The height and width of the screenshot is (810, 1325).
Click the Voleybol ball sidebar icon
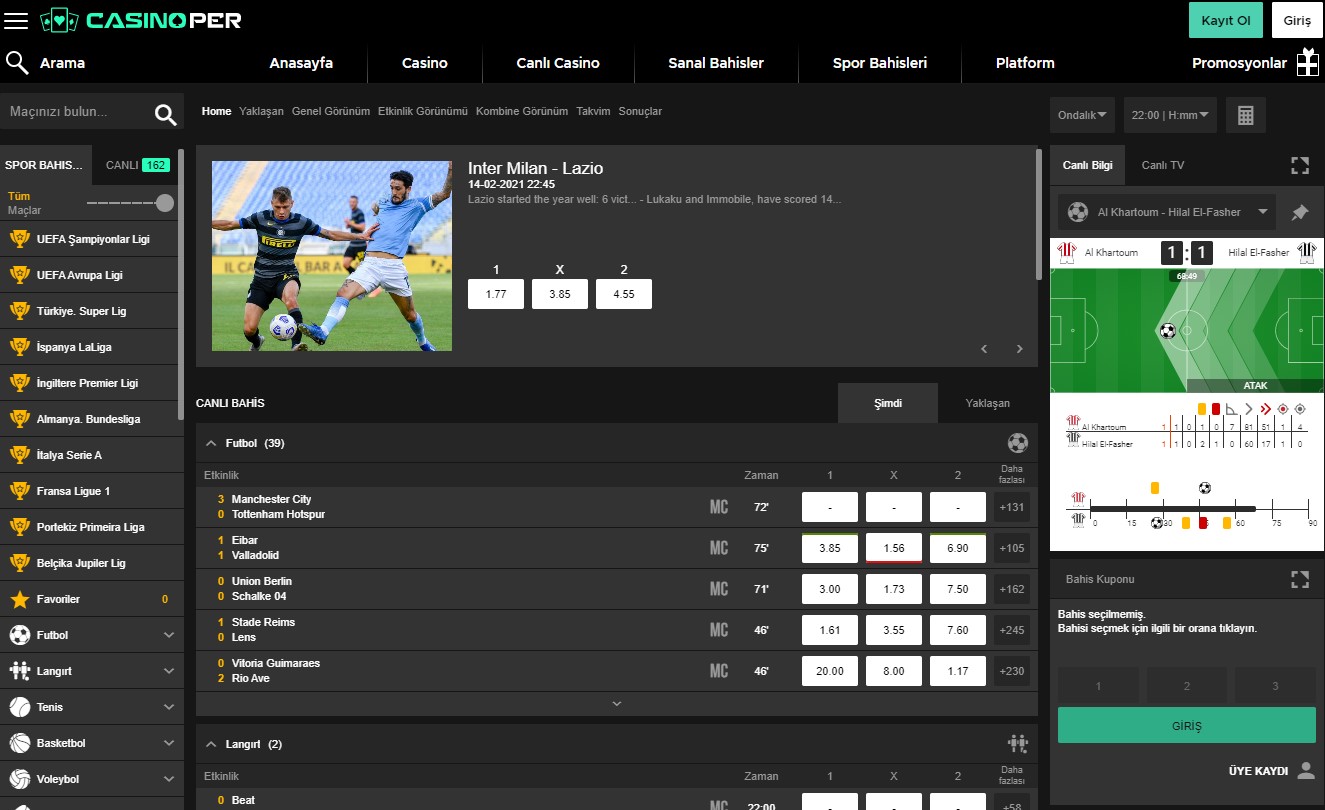click(19, 779)
